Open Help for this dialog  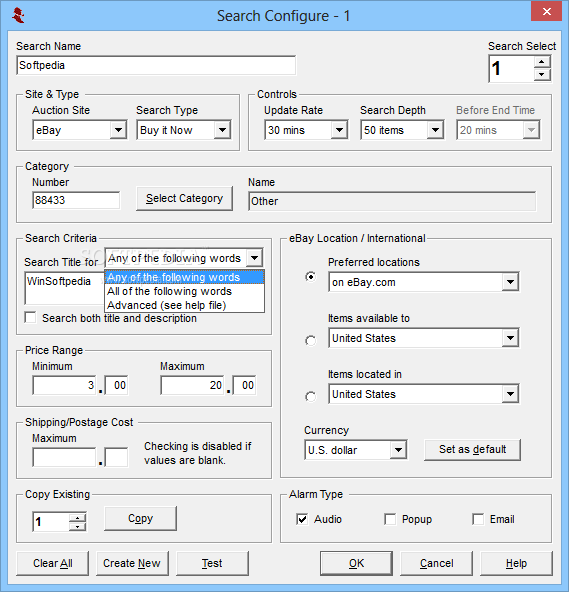click(x=516, y=563)
